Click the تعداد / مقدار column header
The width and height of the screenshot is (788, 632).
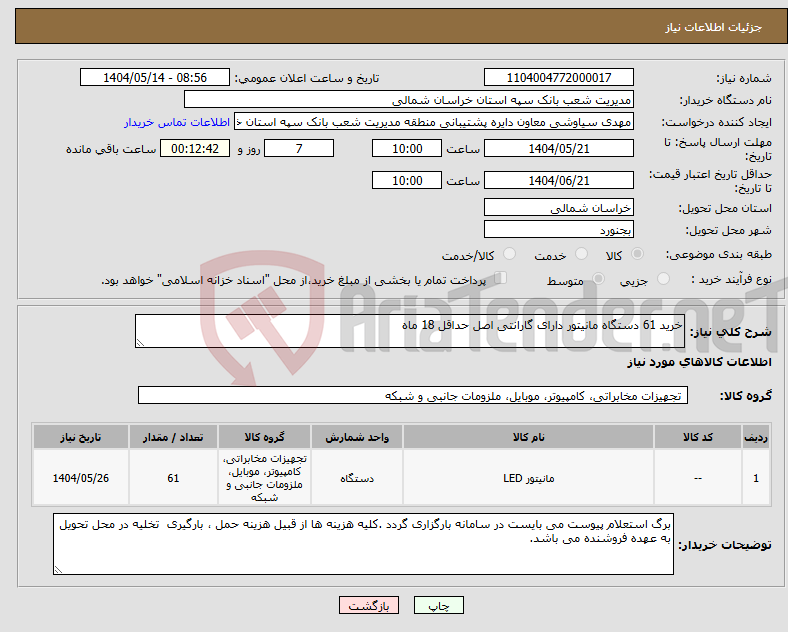click(173, 437)
